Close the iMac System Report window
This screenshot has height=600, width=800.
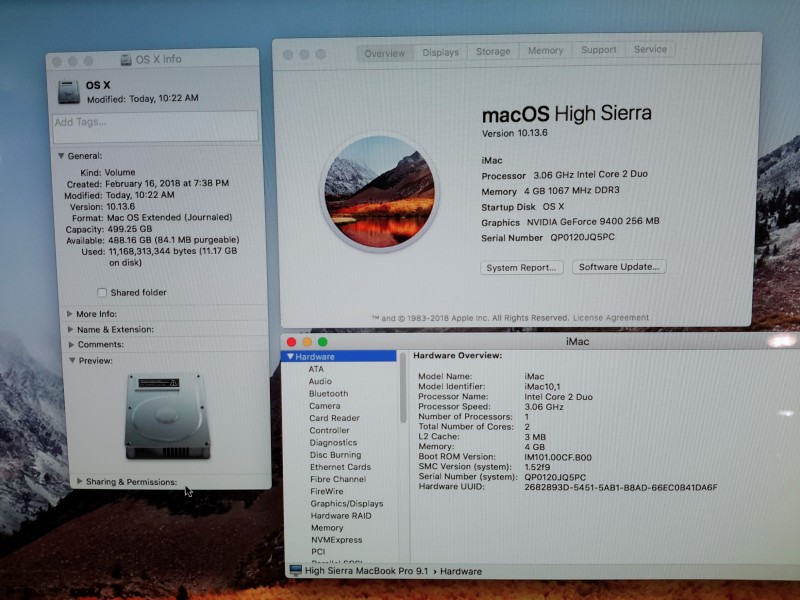[291, 342]
